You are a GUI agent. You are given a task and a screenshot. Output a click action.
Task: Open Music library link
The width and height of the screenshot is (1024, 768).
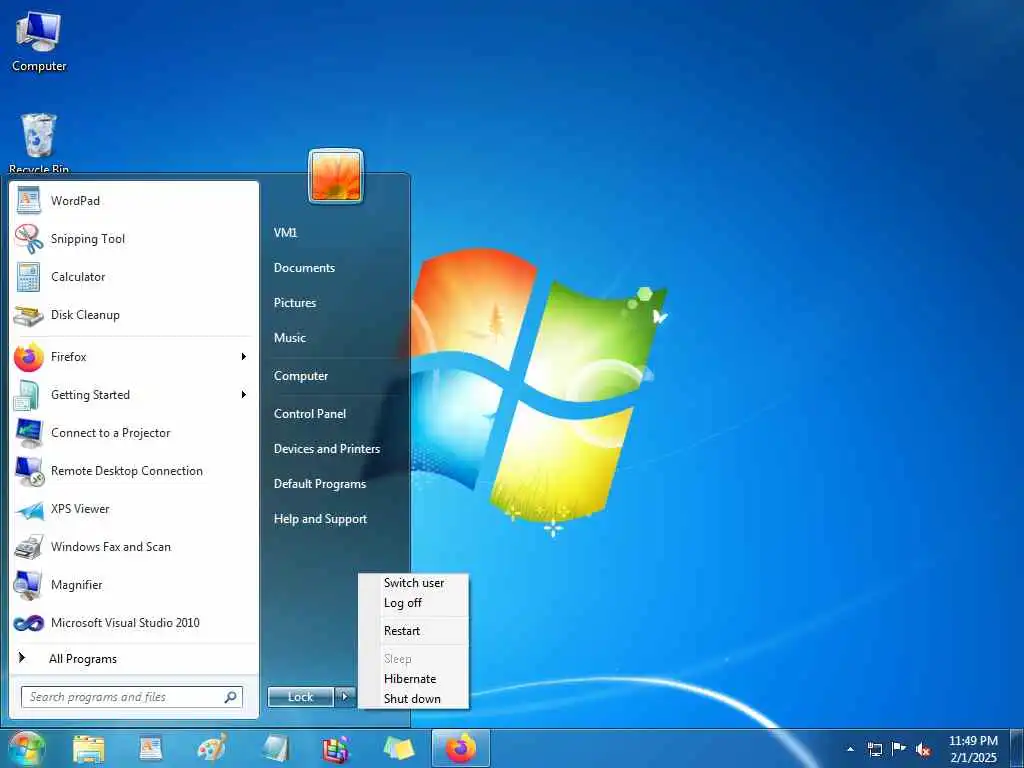[x=289, y=338]
